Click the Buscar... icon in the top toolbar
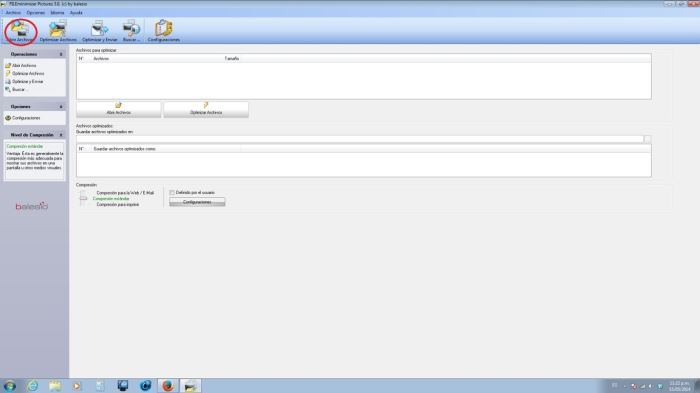This screenshot has height=393, width=700. click(x=132, y=31)
